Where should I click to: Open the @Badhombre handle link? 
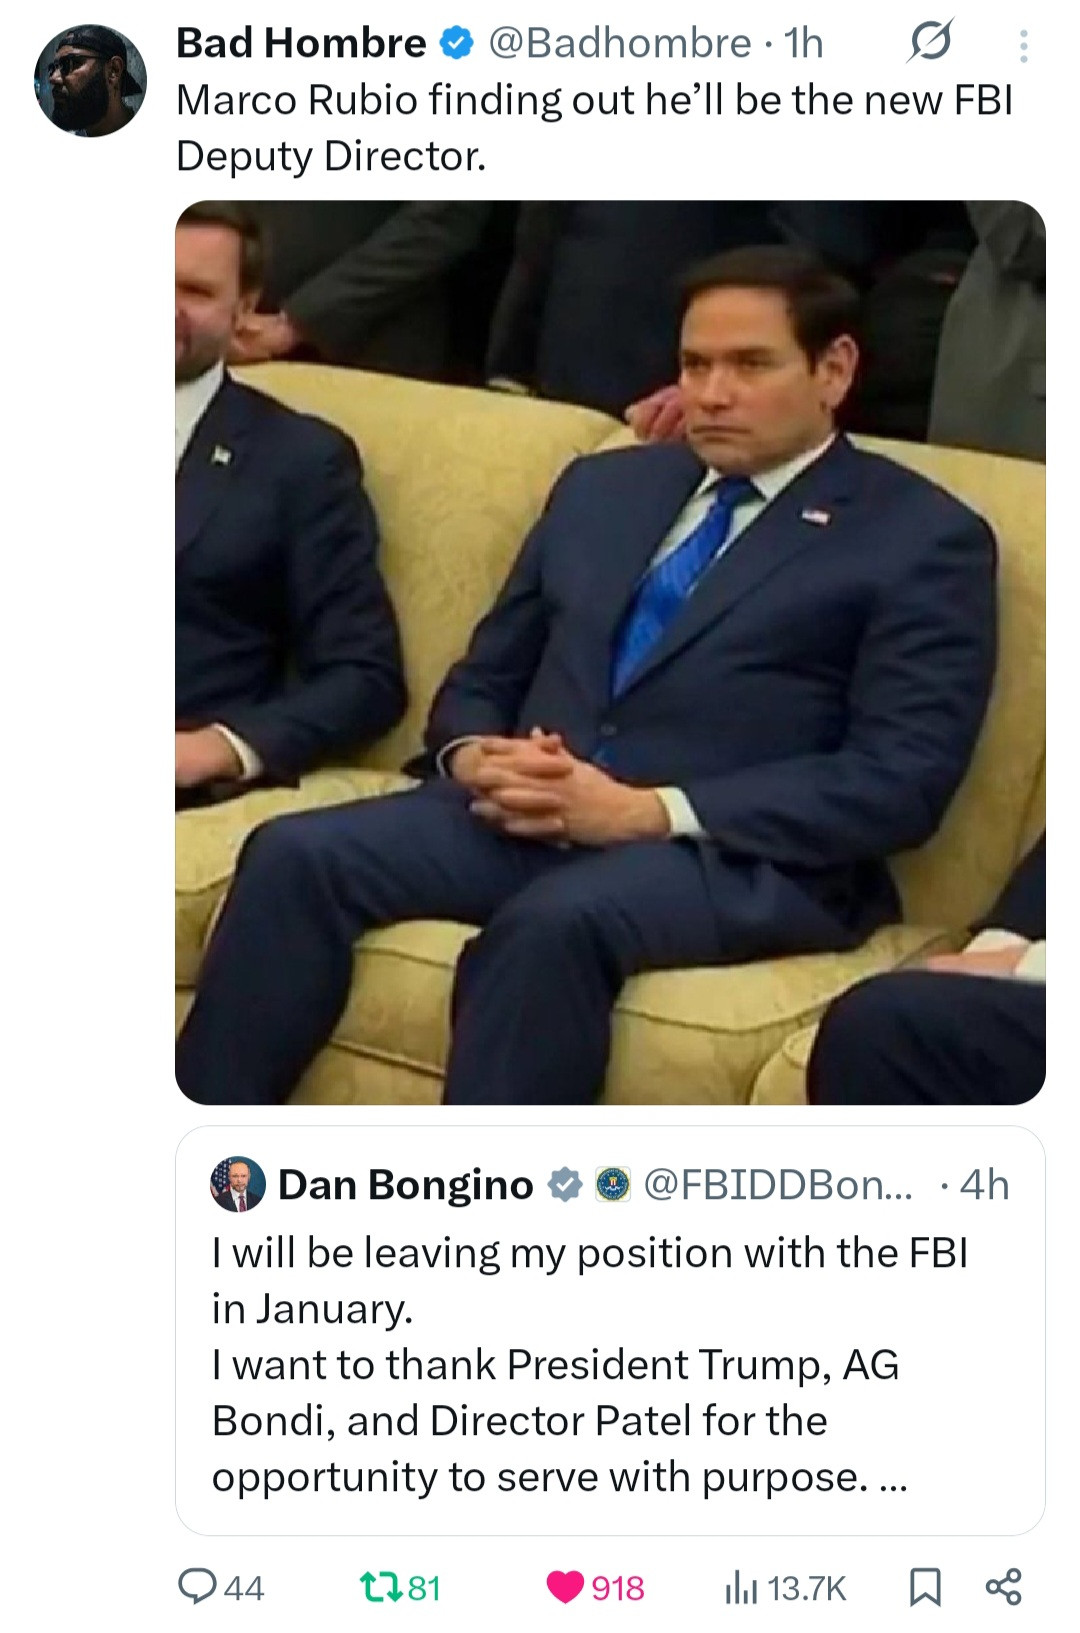click(x=620, y=43)
